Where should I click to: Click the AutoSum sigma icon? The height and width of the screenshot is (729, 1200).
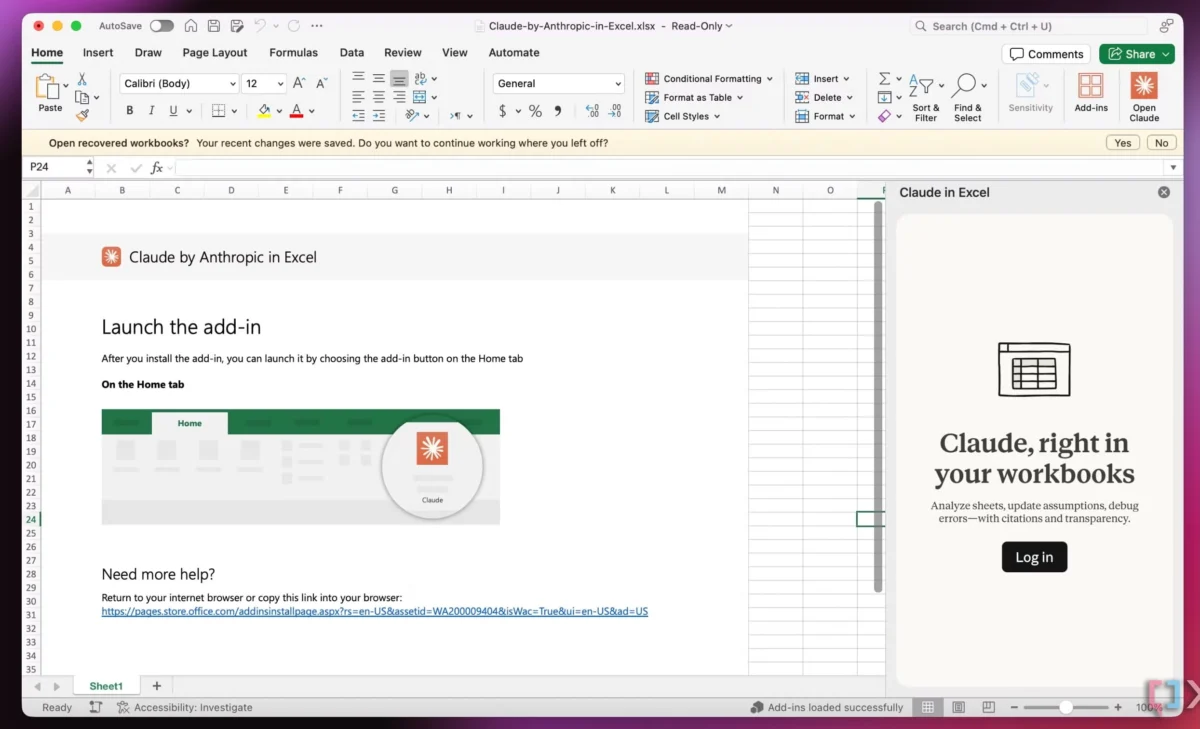point(884,78)
